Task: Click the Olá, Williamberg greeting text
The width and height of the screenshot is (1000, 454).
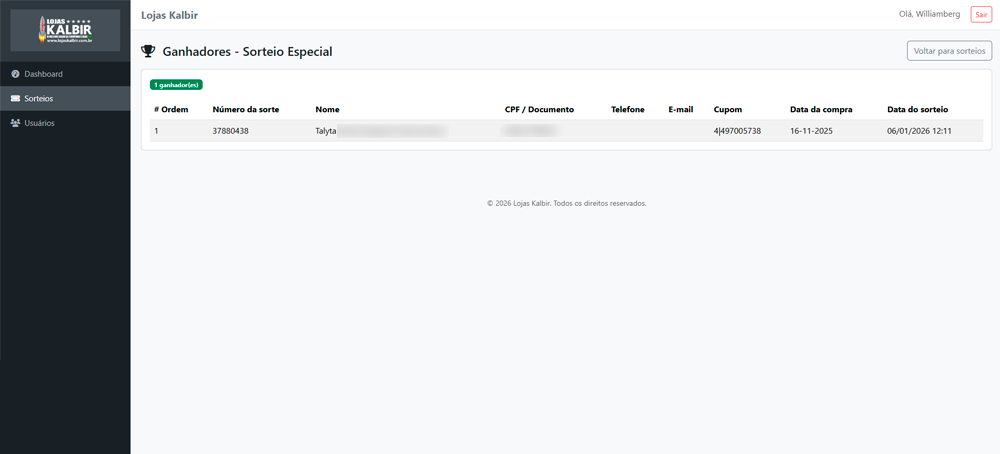Action: pos(929,14)
